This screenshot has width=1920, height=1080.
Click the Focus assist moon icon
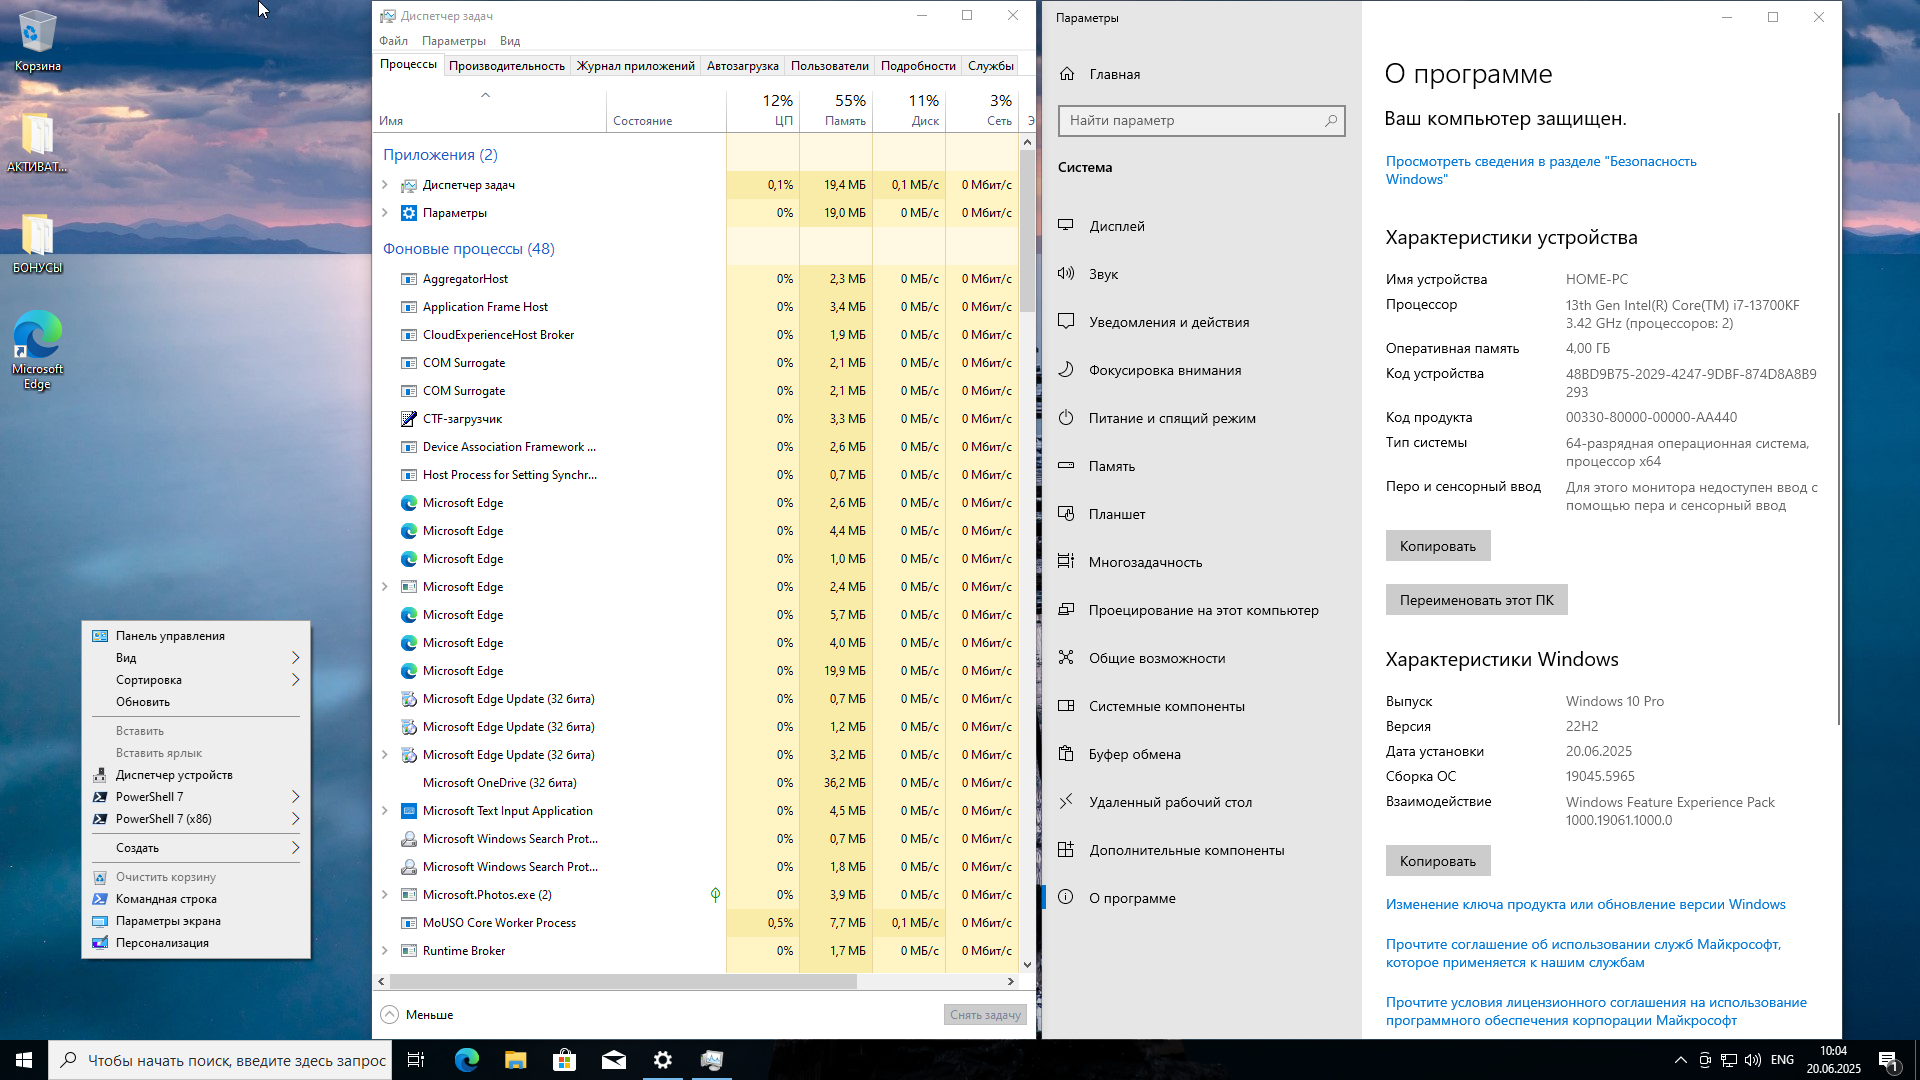(1066, 370)
